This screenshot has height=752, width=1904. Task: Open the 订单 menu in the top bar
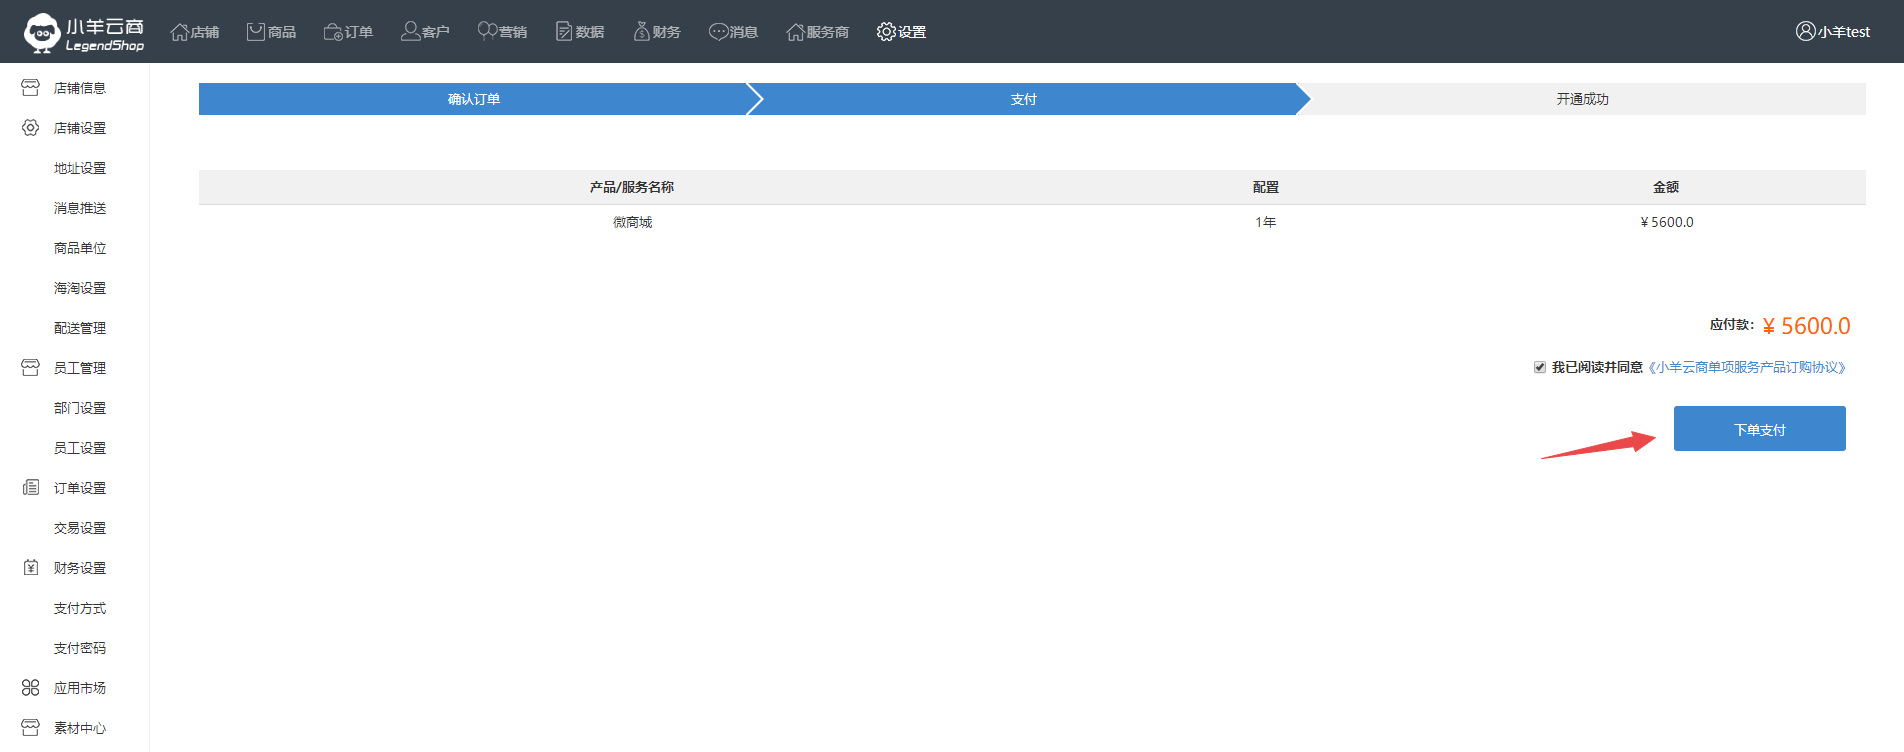click(348, 32)
